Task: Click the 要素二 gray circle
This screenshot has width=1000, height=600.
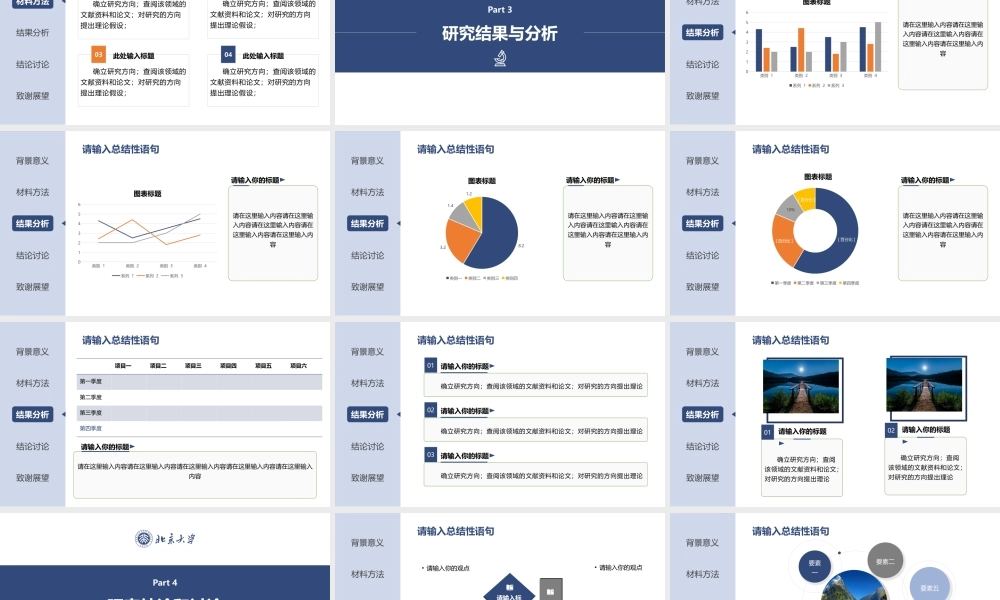Action: tap(885, 561)
